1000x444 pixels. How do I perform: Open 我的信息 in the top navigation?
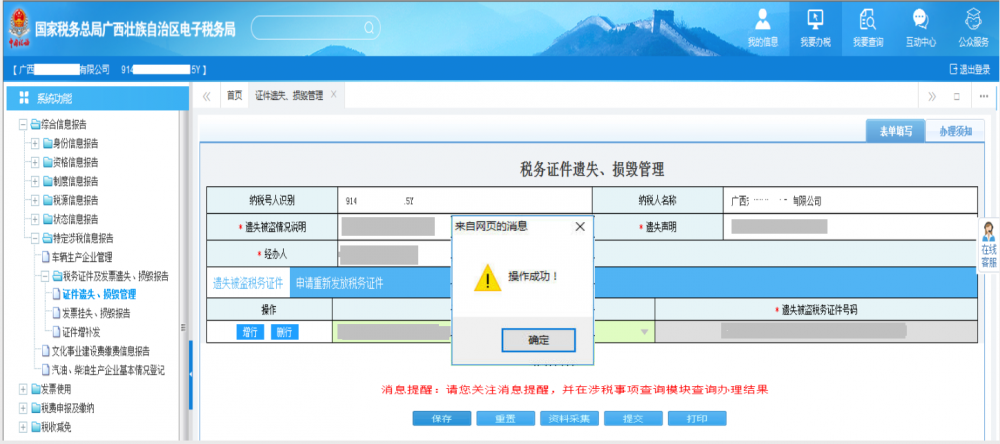762,26
